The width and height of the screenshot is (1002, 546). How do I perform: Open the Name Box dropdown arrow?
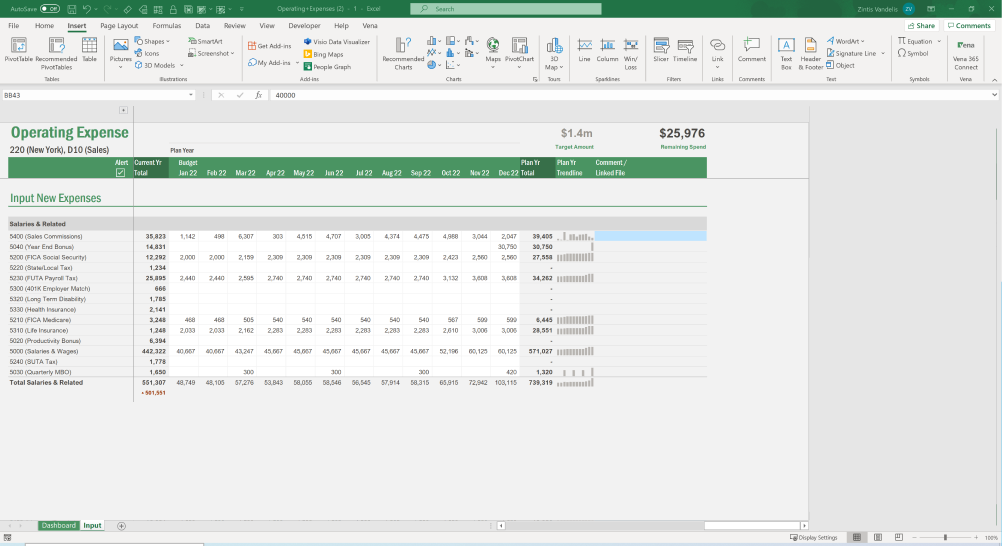(x=191, y=95)
